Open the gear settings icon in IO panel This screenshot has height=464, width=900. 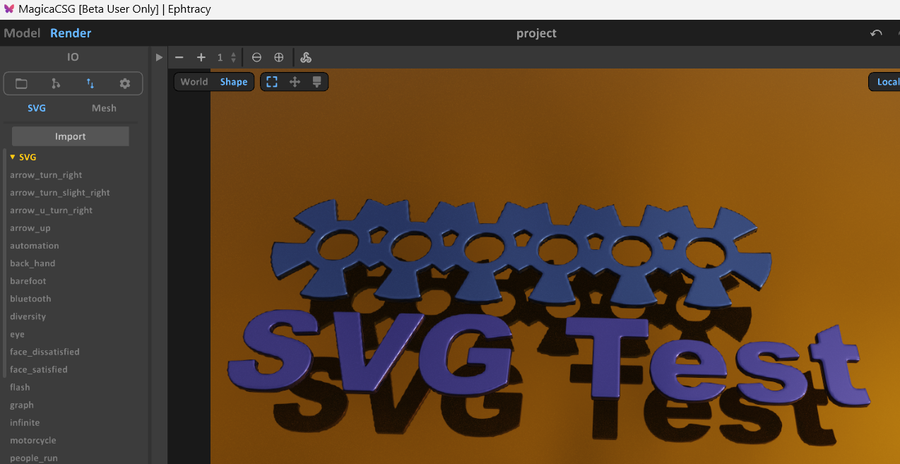point(125,84)
